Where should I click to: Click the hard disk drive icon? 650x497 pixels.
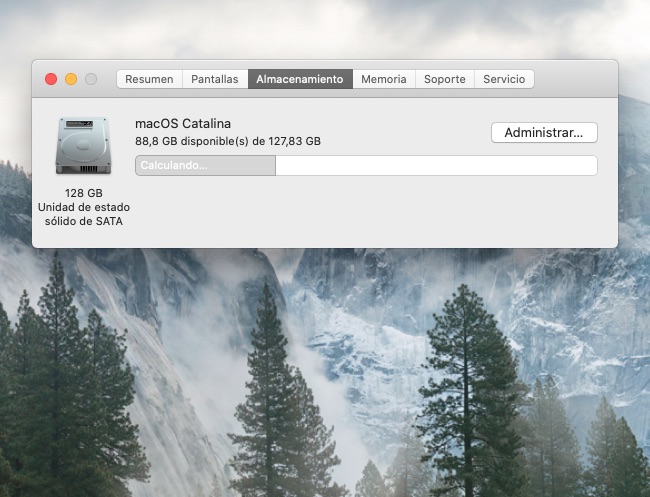click(x=83, y=148)
